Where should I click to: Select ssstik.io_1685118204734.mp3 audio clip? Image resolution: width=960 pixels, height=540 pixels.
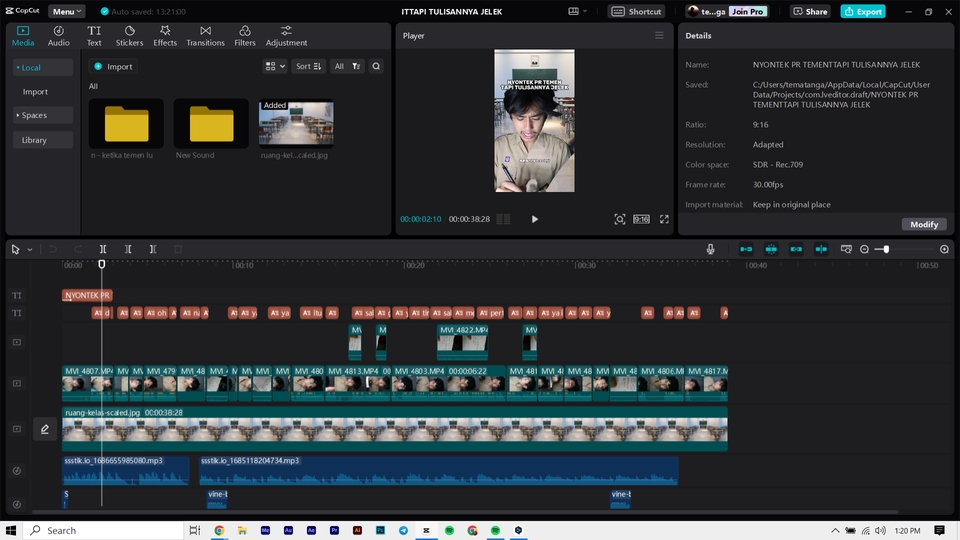pos(438,470)
